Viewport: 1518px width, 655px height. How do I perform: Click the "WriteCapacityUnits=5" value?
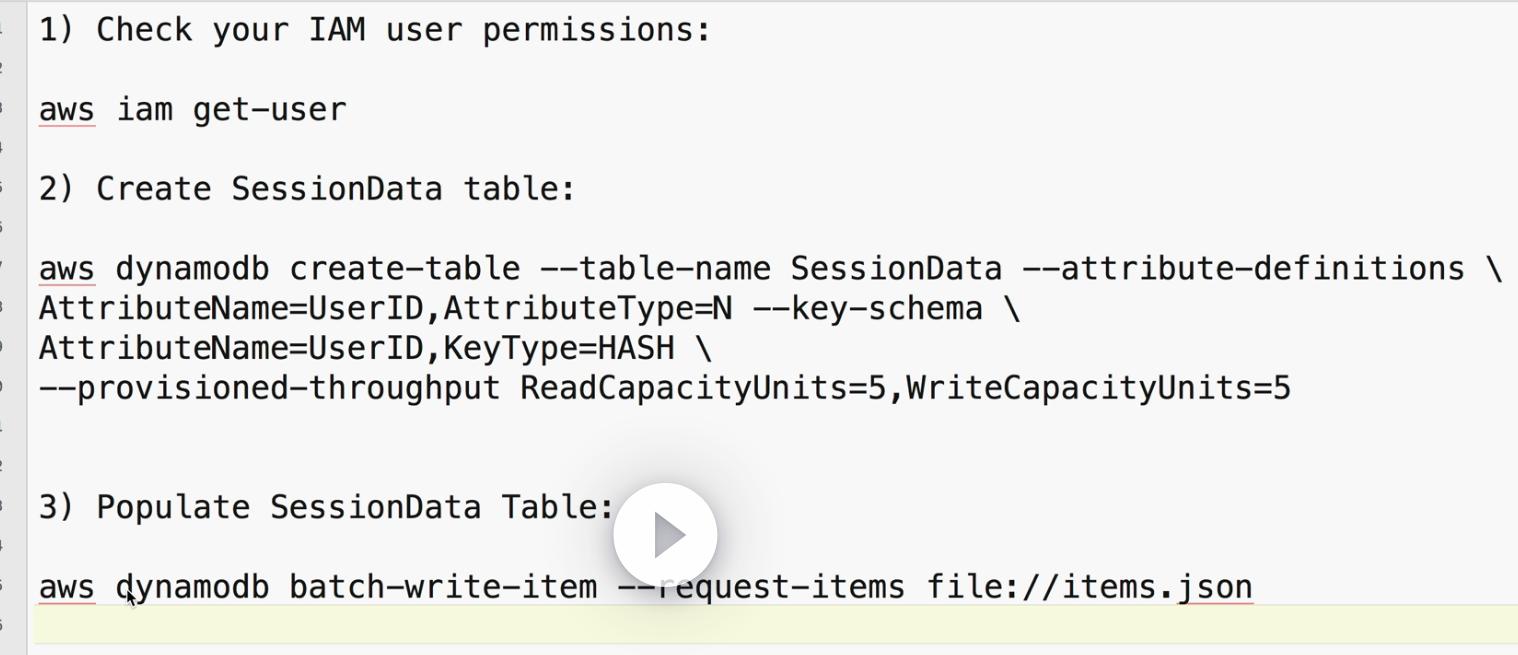pos(1098,388)
